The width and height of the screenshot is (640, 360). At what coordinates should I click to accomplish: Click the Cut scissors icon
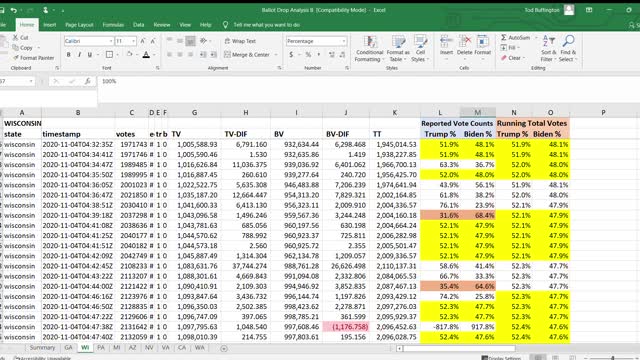[x=16, y=38]
